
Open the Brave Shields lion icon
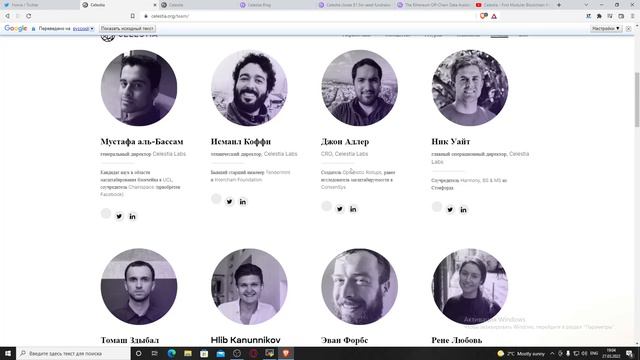(x=483, y=16)
